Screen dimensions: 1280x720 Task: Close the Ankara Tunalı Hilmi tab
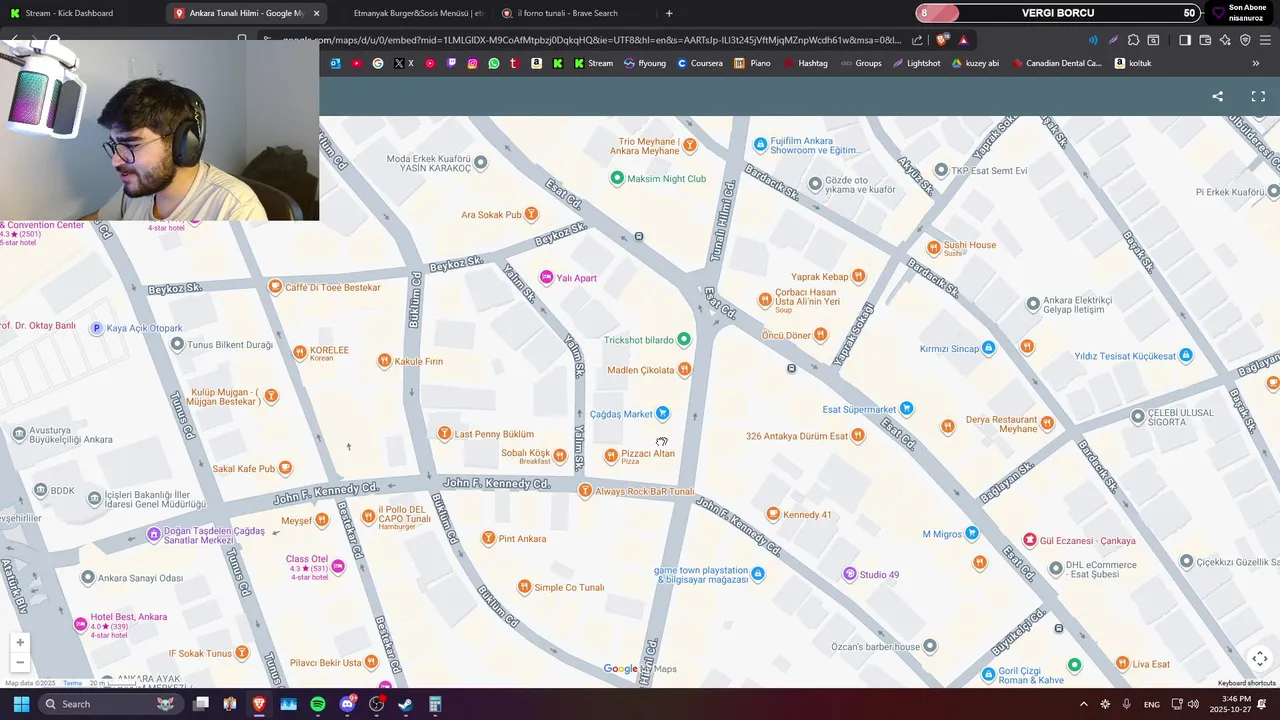(x=317, y=13)
